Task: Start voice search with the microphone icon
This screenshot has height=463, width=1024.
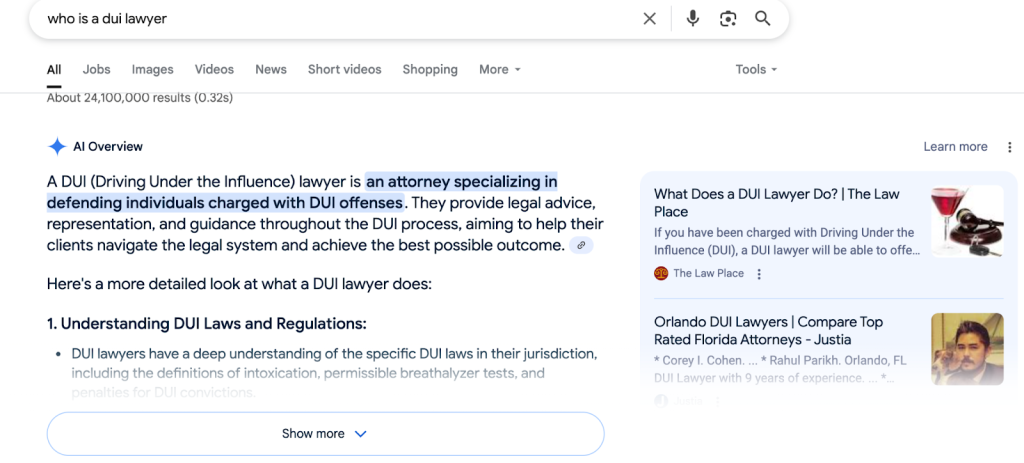Action: pyautogui.click(x=693, y=19)
